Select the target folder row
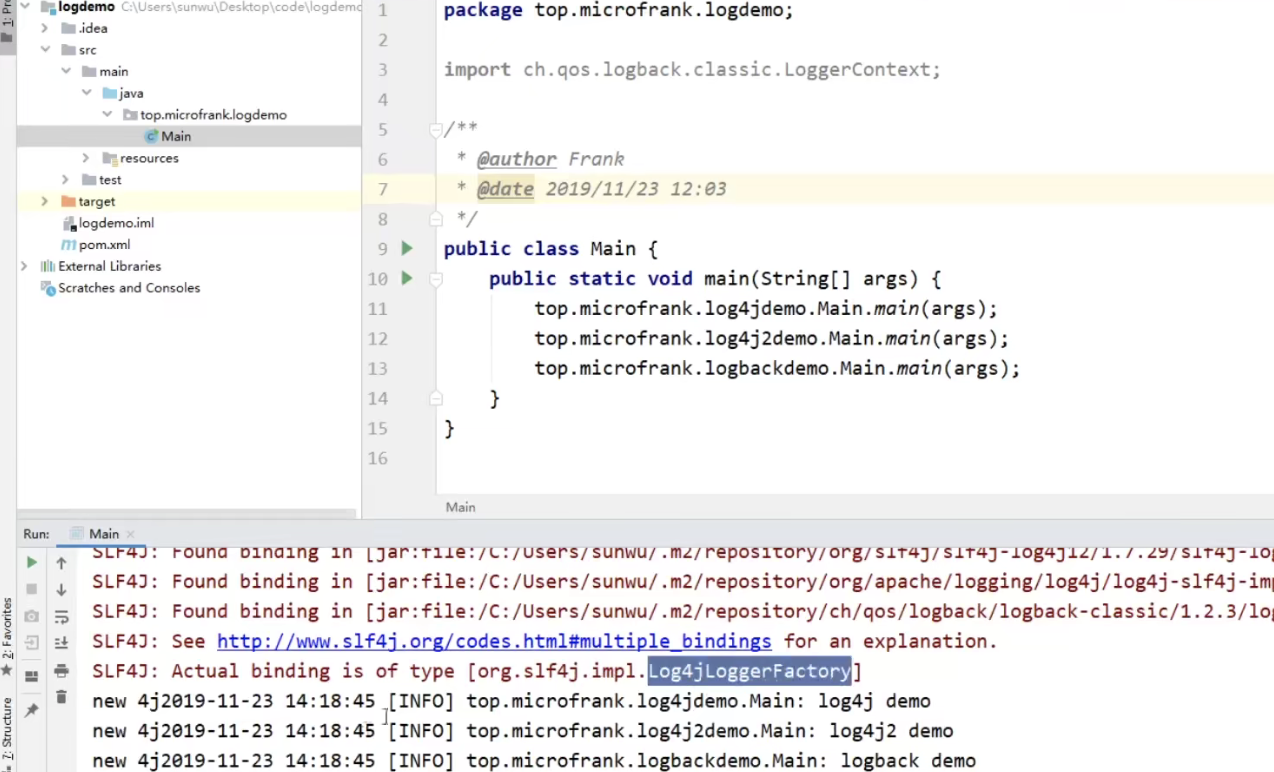This screenshot has height=772, width=1274. (188, 201)
